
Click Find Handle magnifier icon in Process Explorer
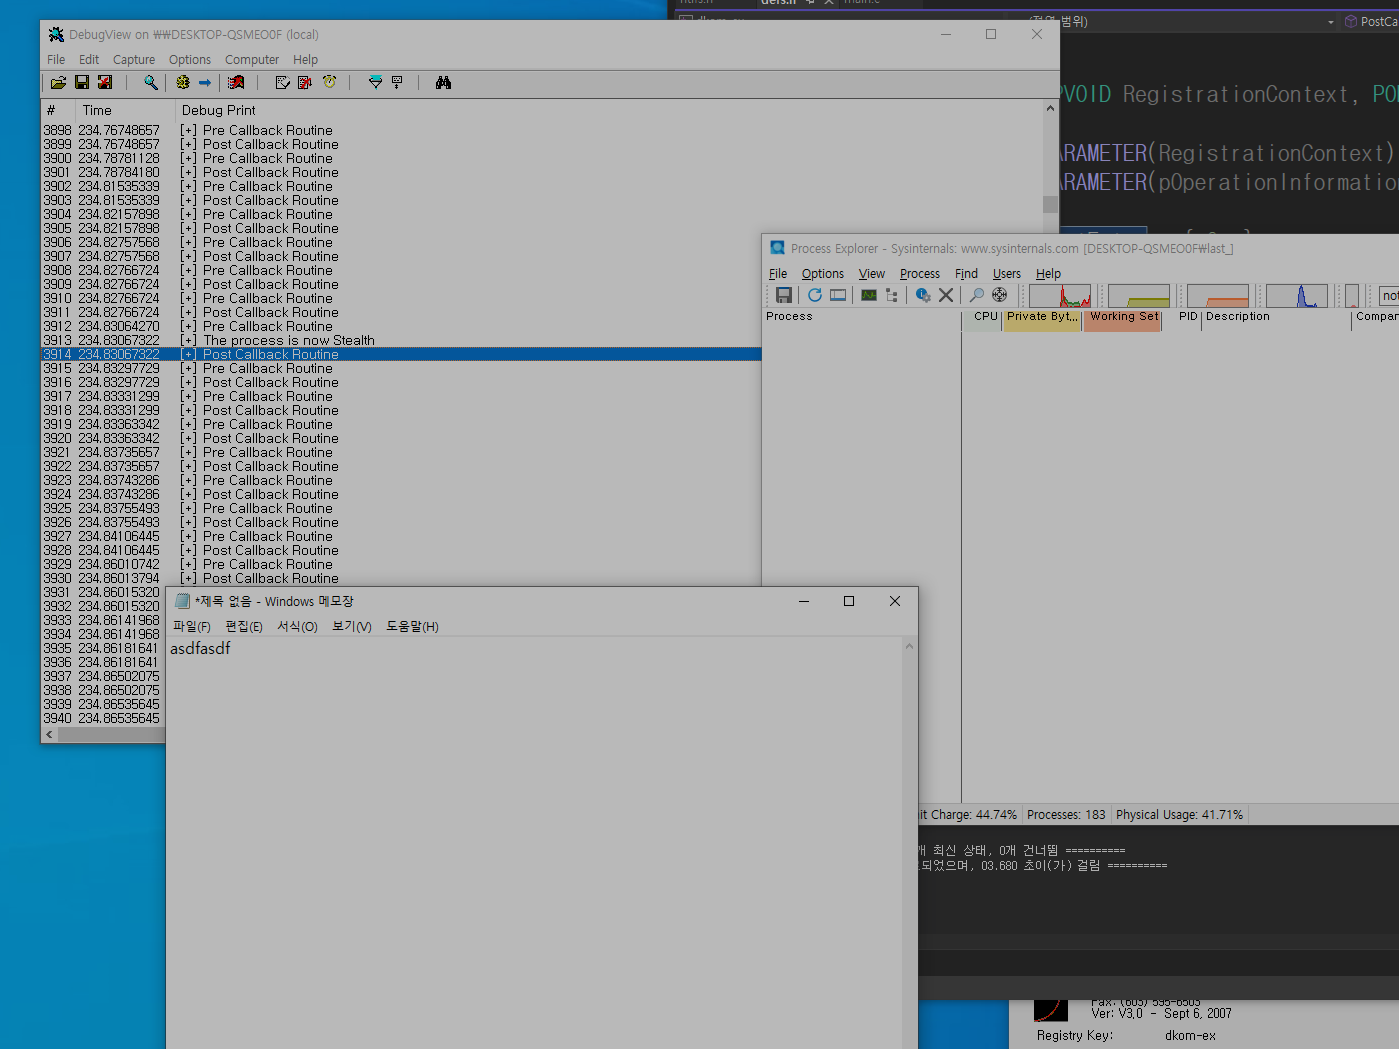point(977,295)
